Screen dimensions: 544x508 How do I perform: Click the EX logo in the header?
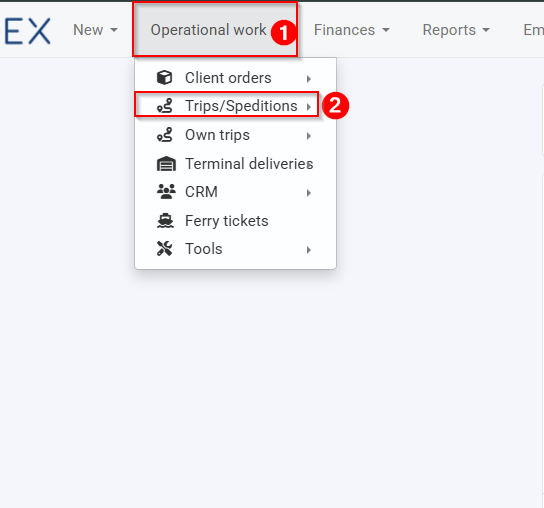28,31
